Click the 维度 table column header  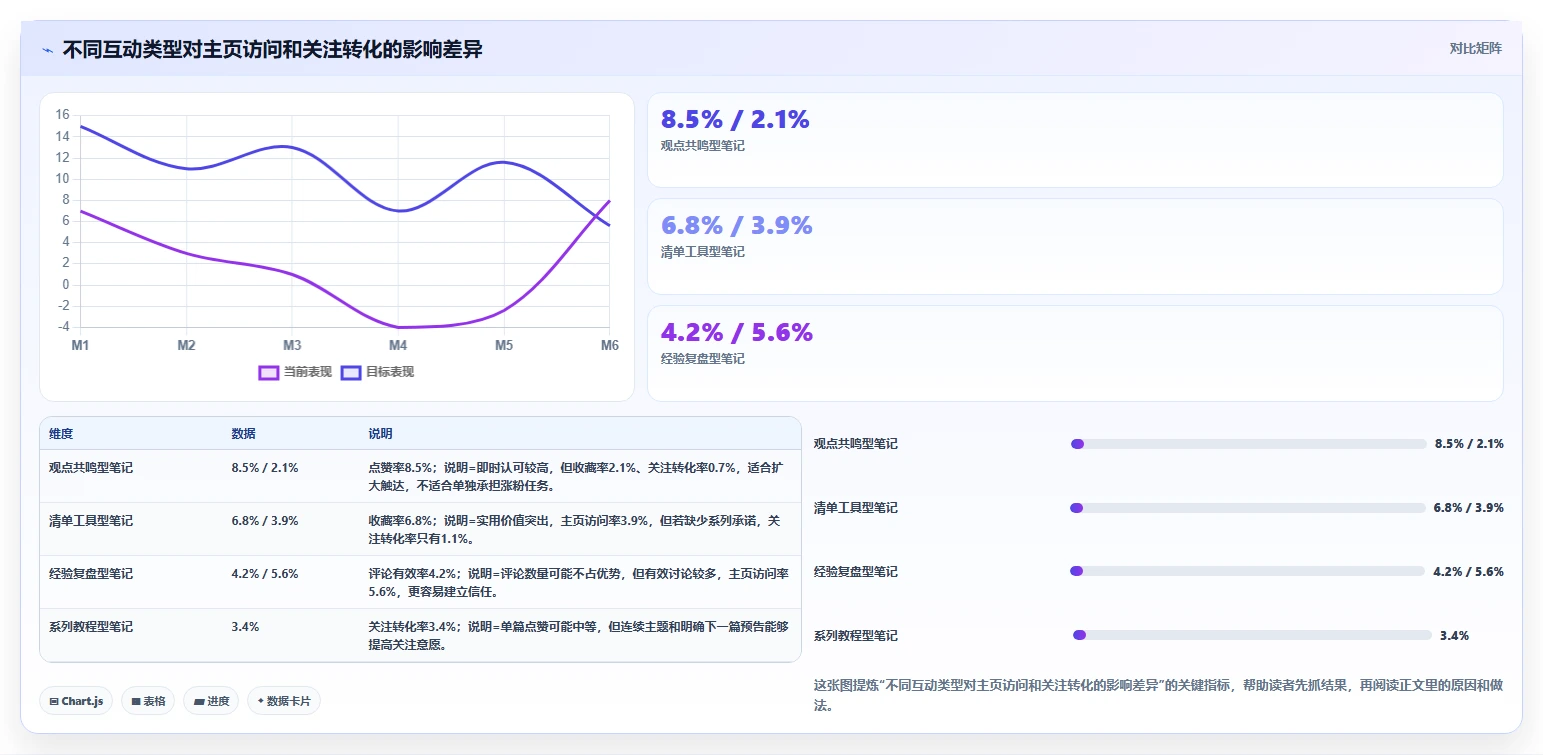click(61, 434)
